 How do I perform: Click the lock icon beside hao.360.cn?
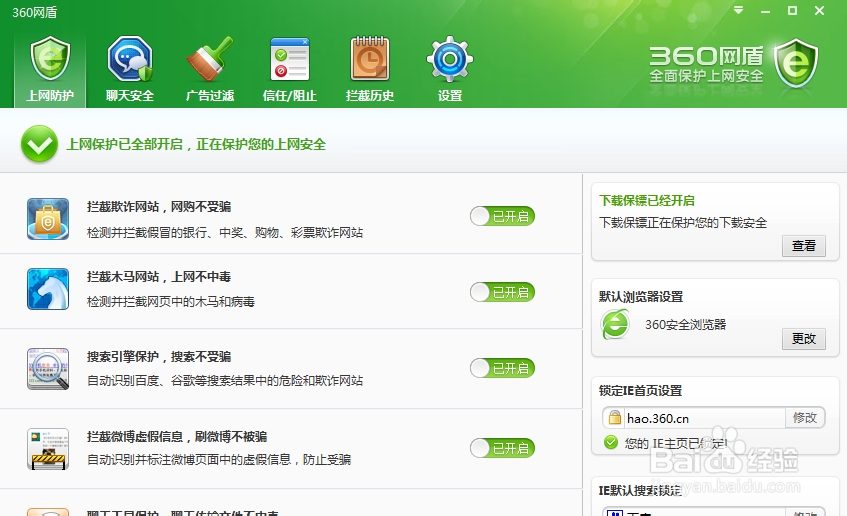614,418
